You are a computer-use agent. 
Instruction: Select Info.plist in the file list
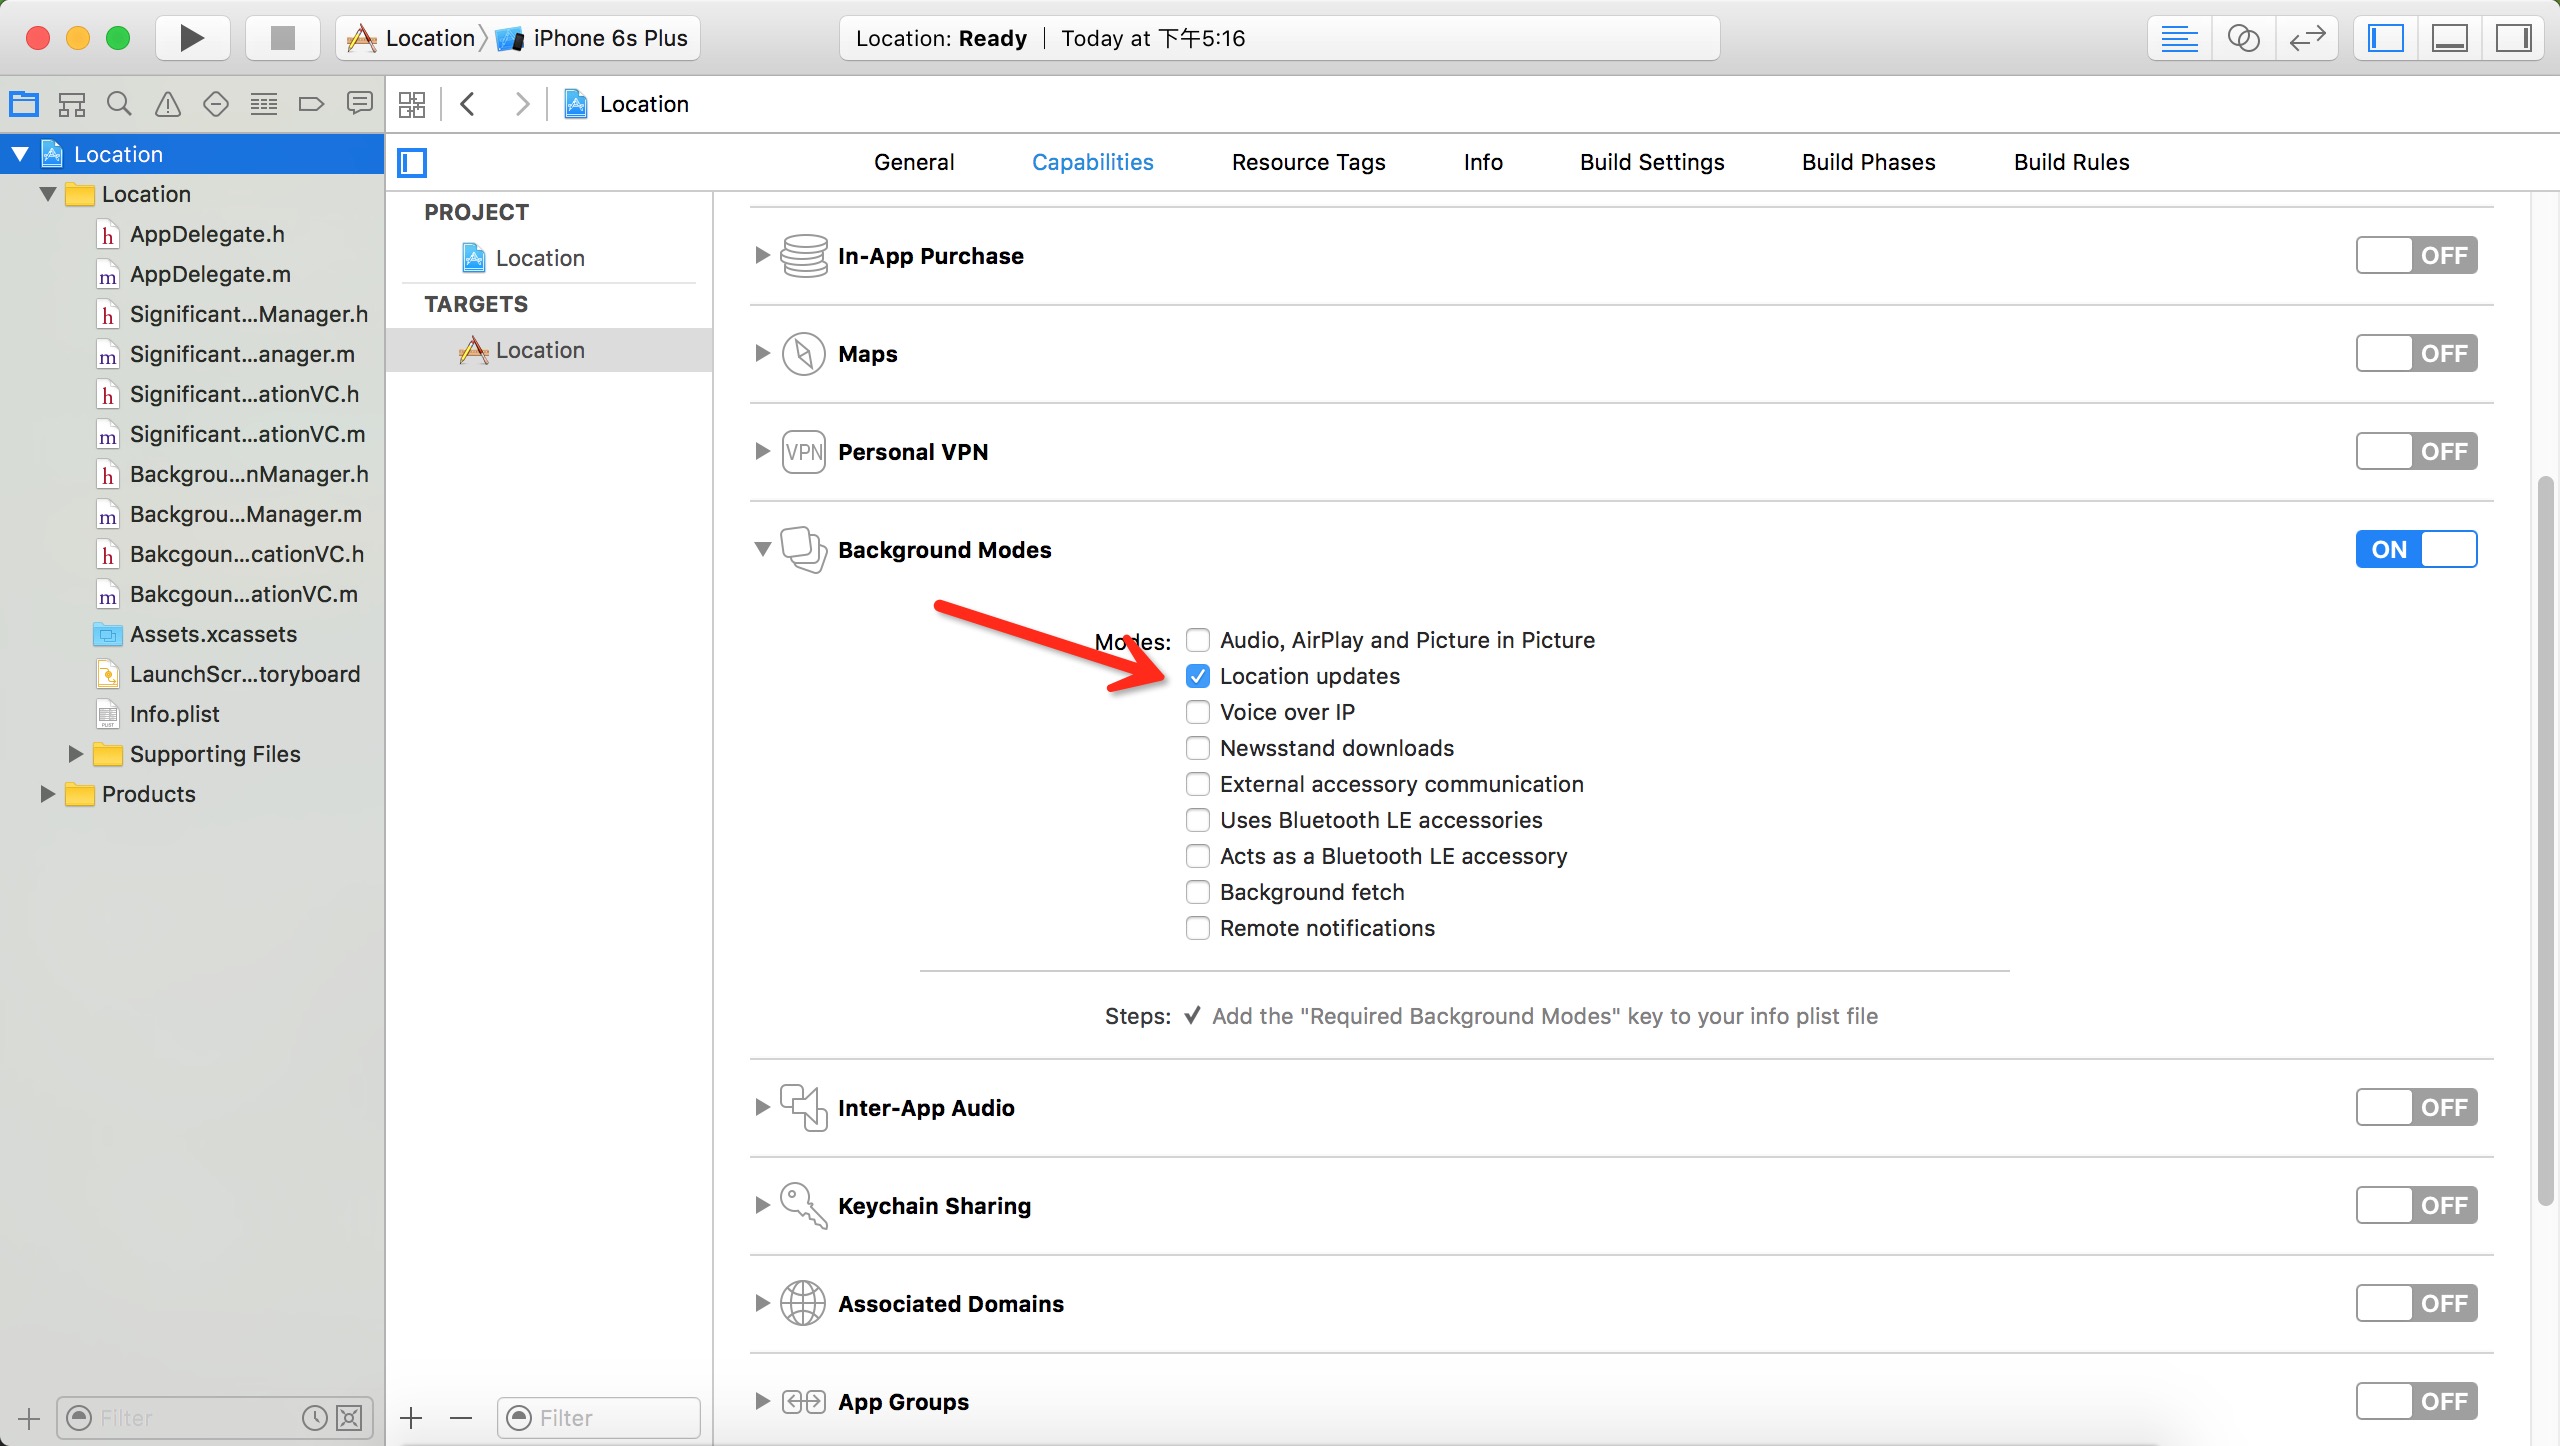(x=174, y=714)
